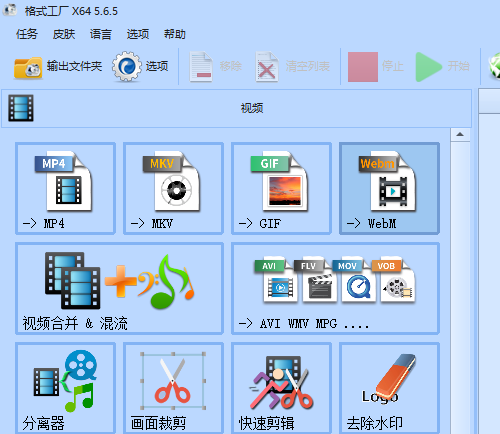
Task: Open the 语言 menu
Action: point(101,34)
